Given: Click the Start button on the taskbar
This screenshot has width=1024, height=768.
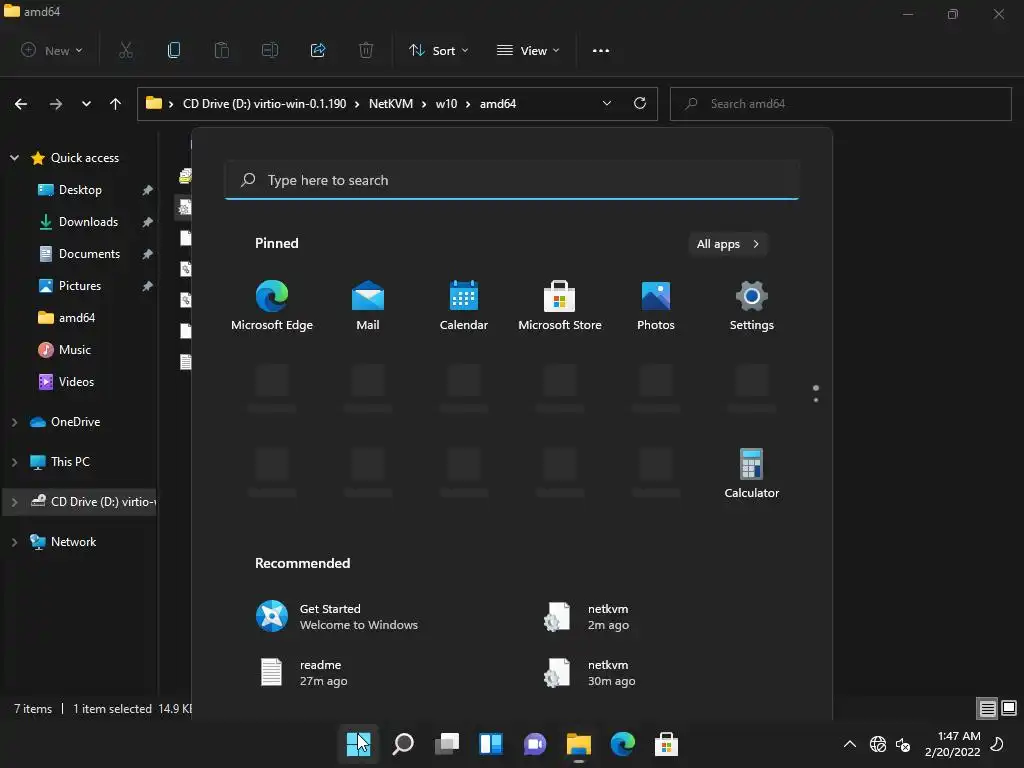Looking at the screenshot, I should point(359,744).
